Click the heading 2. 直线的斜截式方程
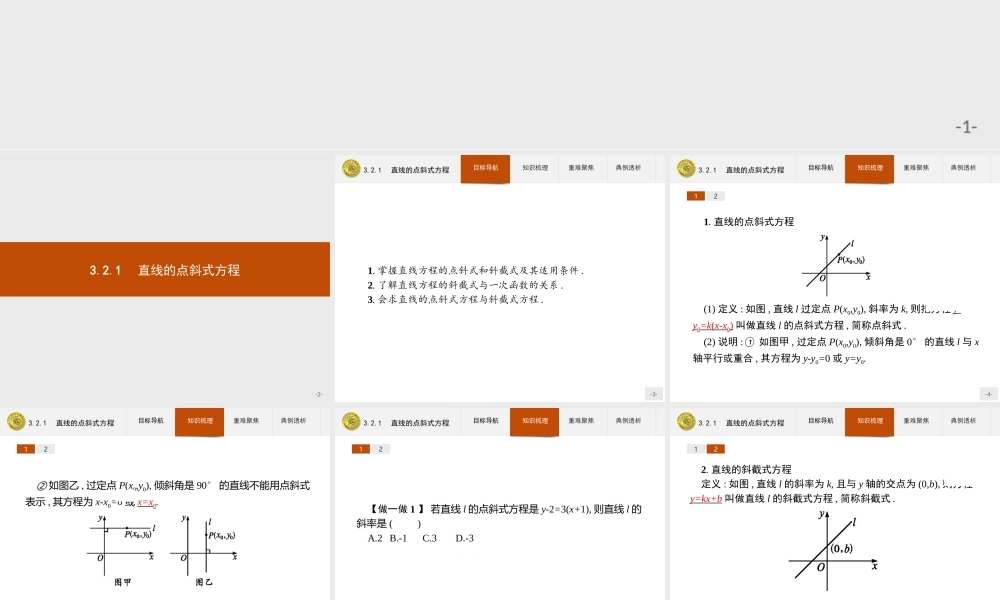1000x600 pixels. (746, 469)
